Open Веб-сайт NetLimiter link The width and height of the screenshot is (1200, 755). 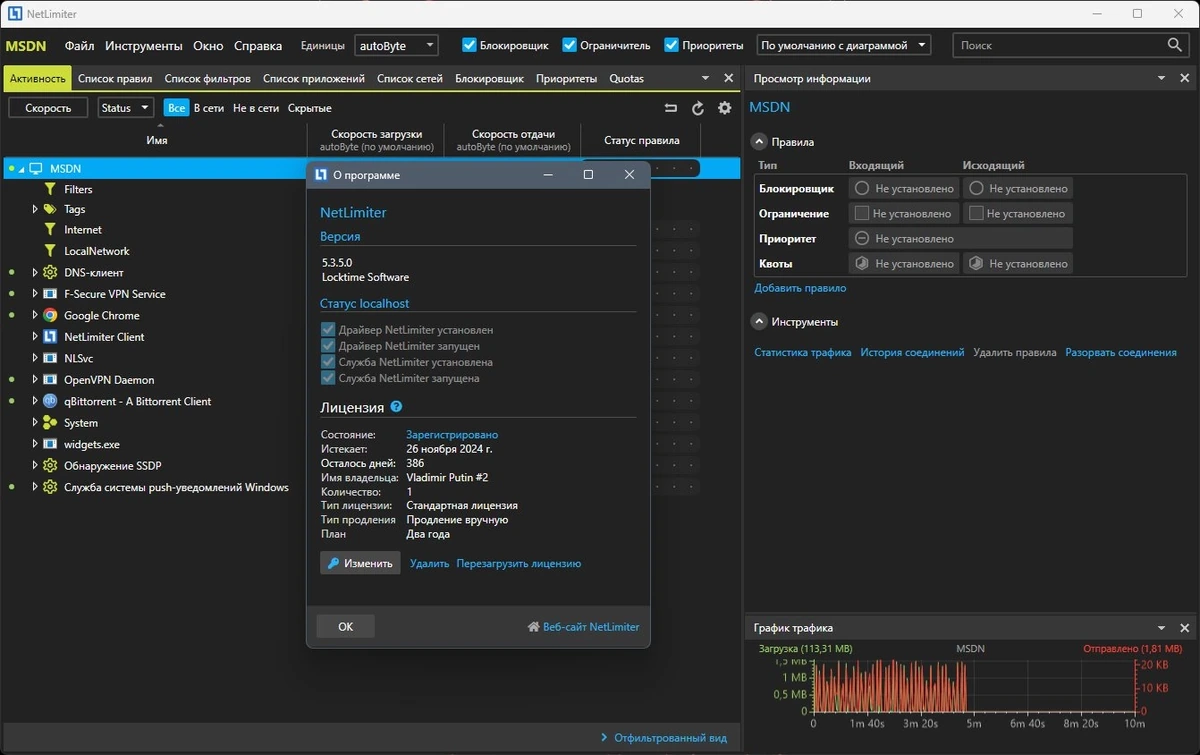(x=583, y=627)
